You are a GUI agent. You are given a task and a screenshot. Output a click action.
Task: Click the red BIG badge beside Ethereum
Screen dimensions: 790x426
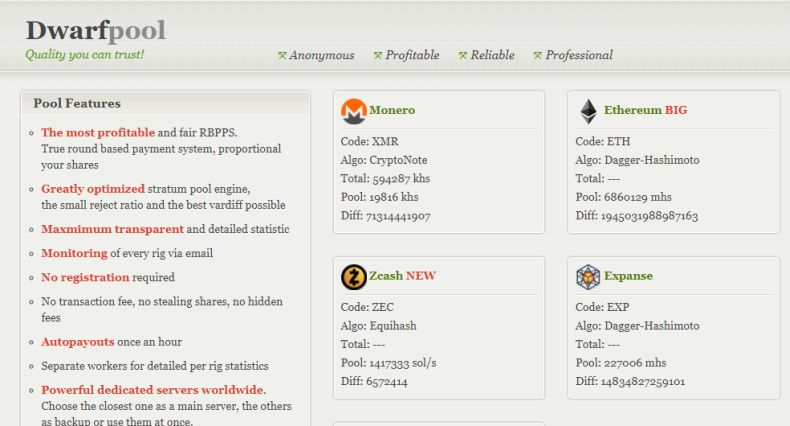(x=676, y=110)
